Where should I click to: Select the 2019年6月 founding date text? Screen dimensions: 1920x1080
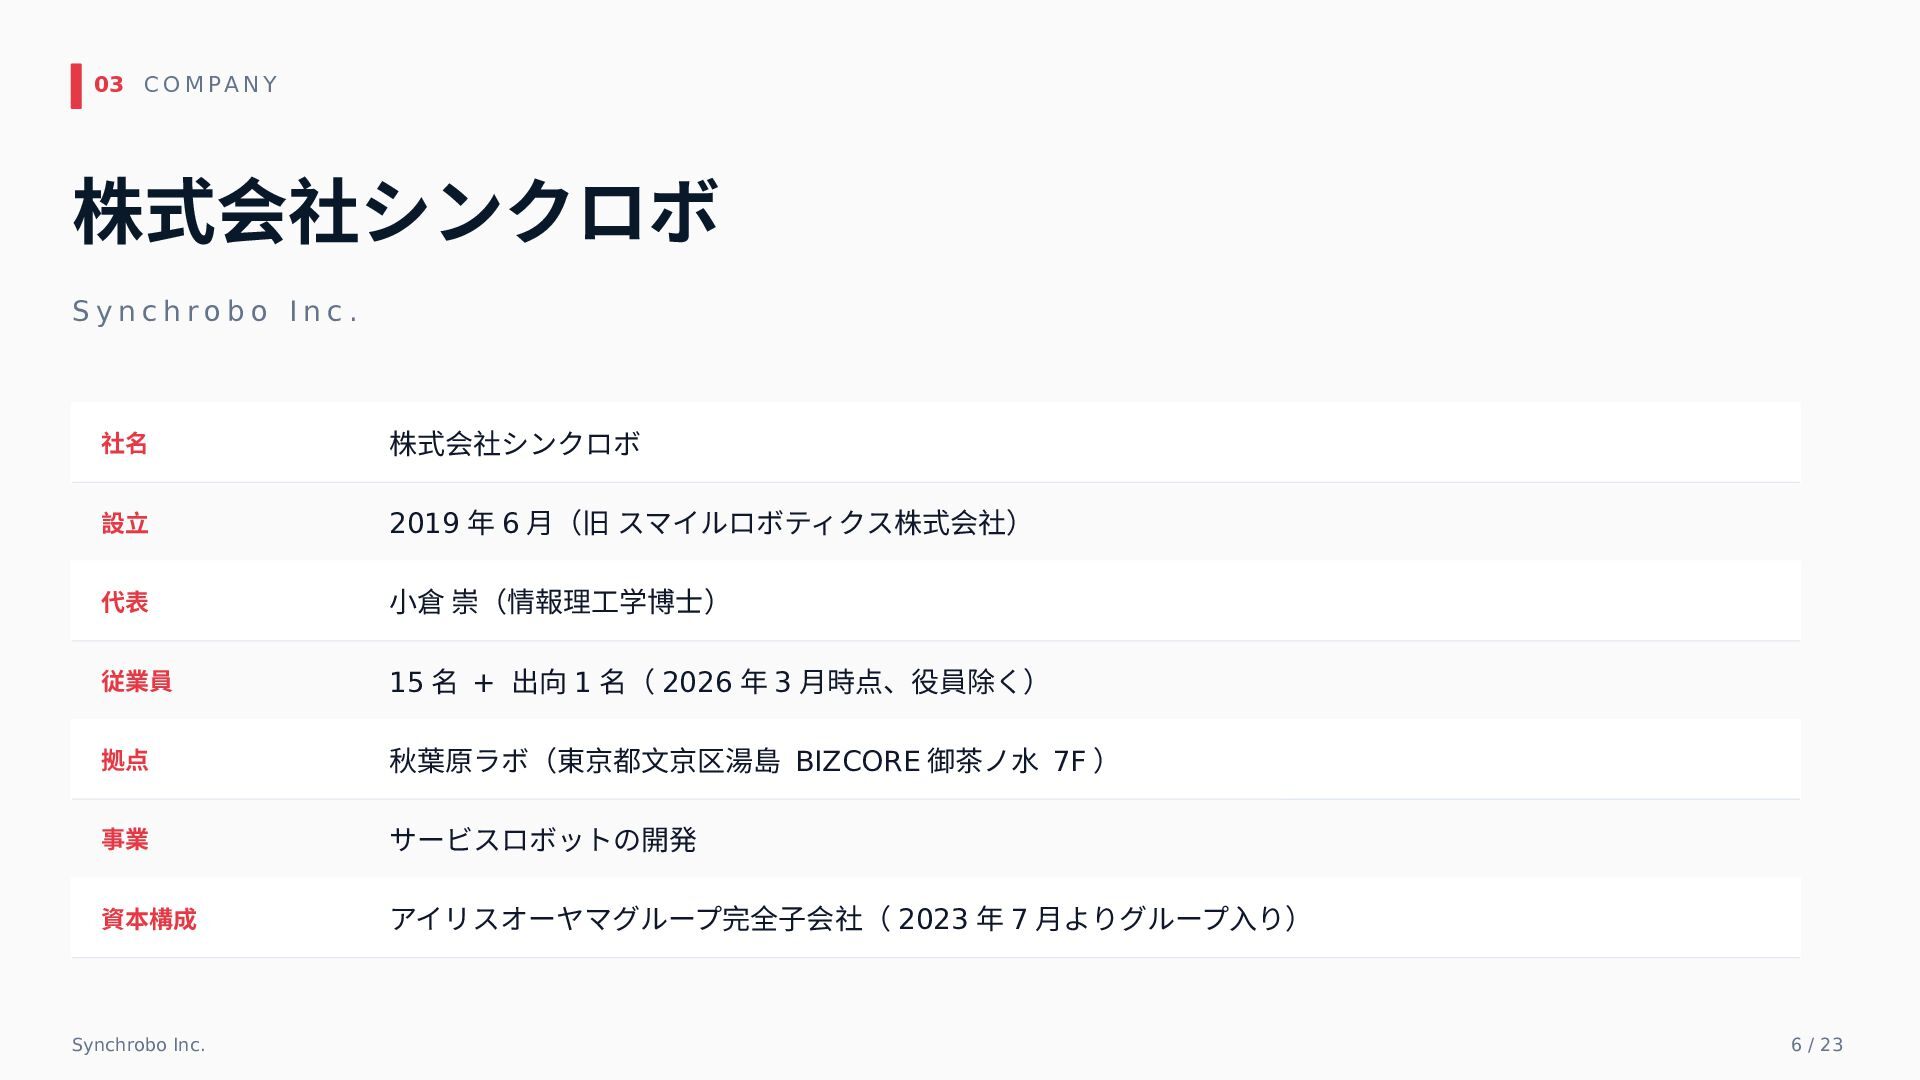click(x=471, y=523)
